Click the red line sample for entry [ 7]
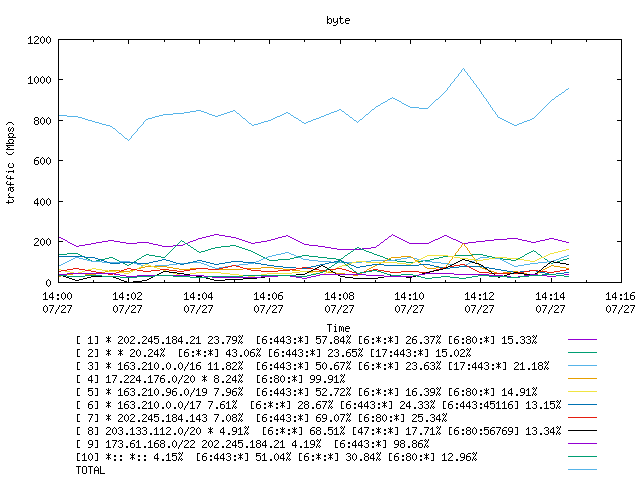 tap(582, 418)
